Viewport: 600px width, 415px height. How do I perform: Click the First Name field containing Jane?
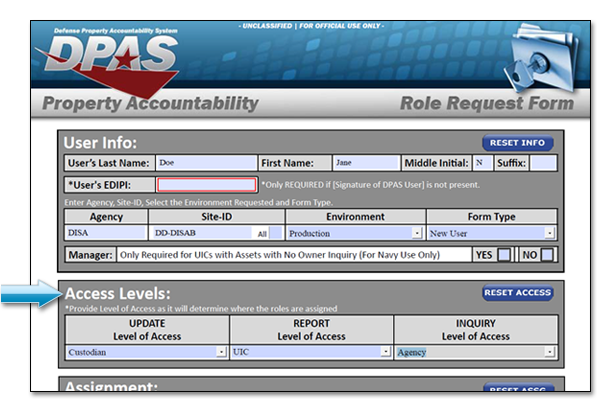[366, 163]
